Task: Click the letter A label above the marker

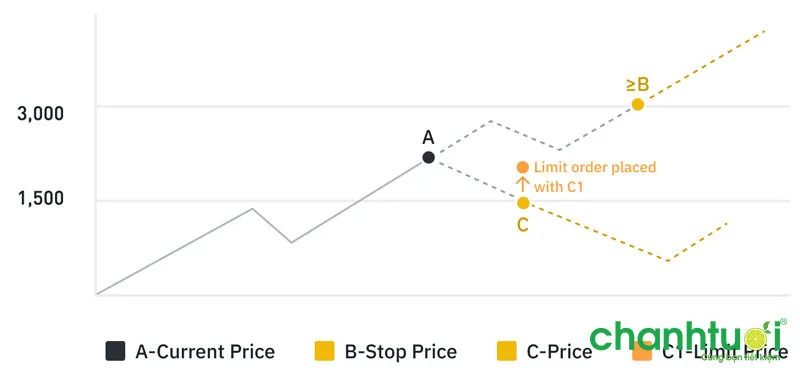Action: [429, 138]
